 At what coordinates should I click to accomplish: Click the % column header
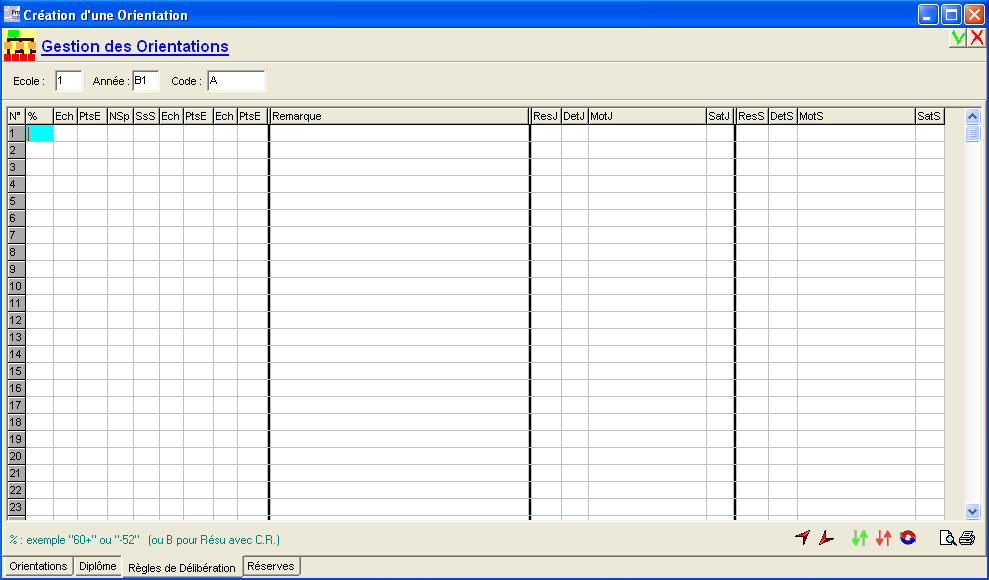pyautogui.click(x=39, y=116)
